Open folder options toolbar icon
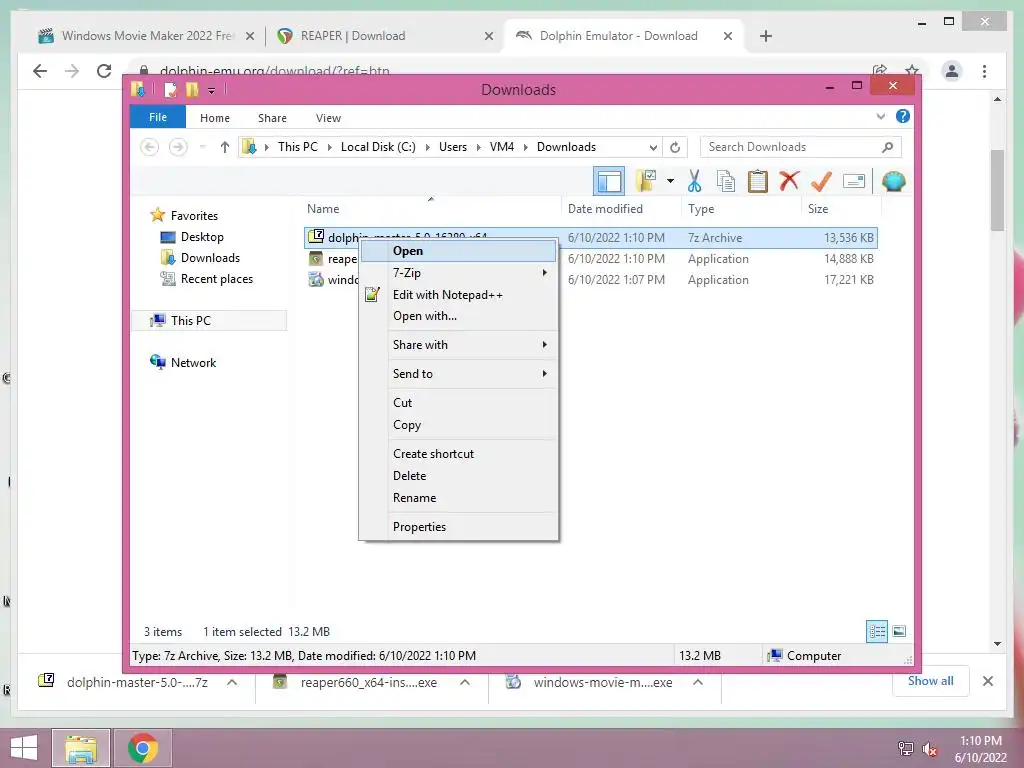This screenshot has height=768, width=1024. coord(646,181)
